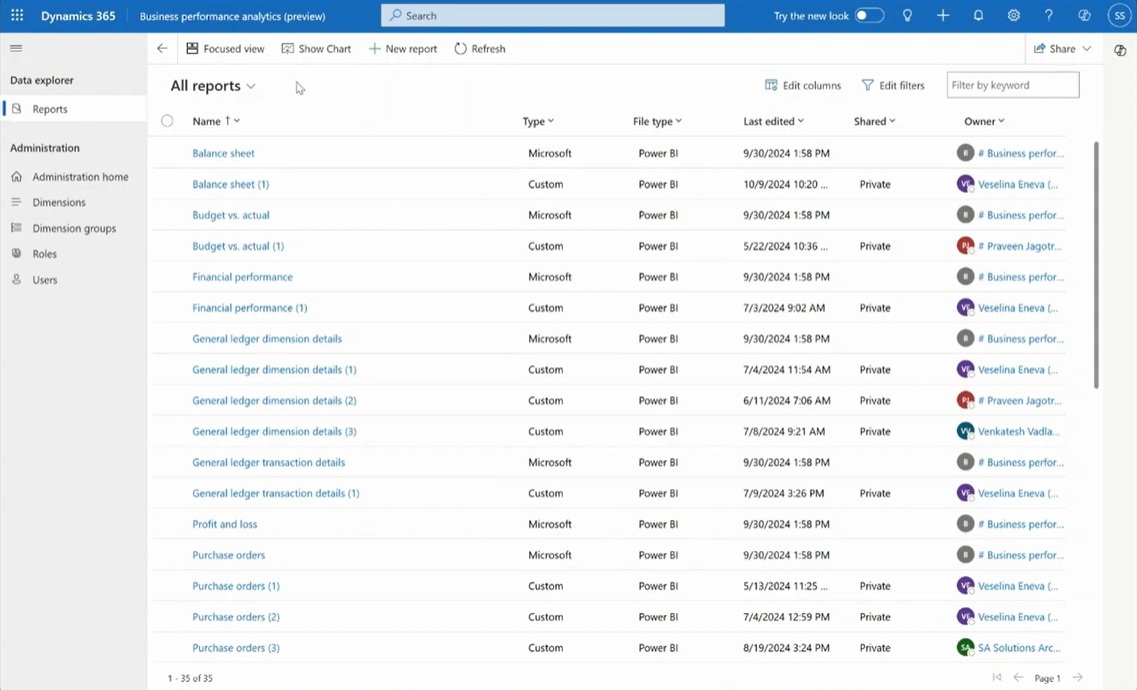Screen dimensions: 1137x690
Task: Open the Owner column menu
Action: (x=984, y=121)
